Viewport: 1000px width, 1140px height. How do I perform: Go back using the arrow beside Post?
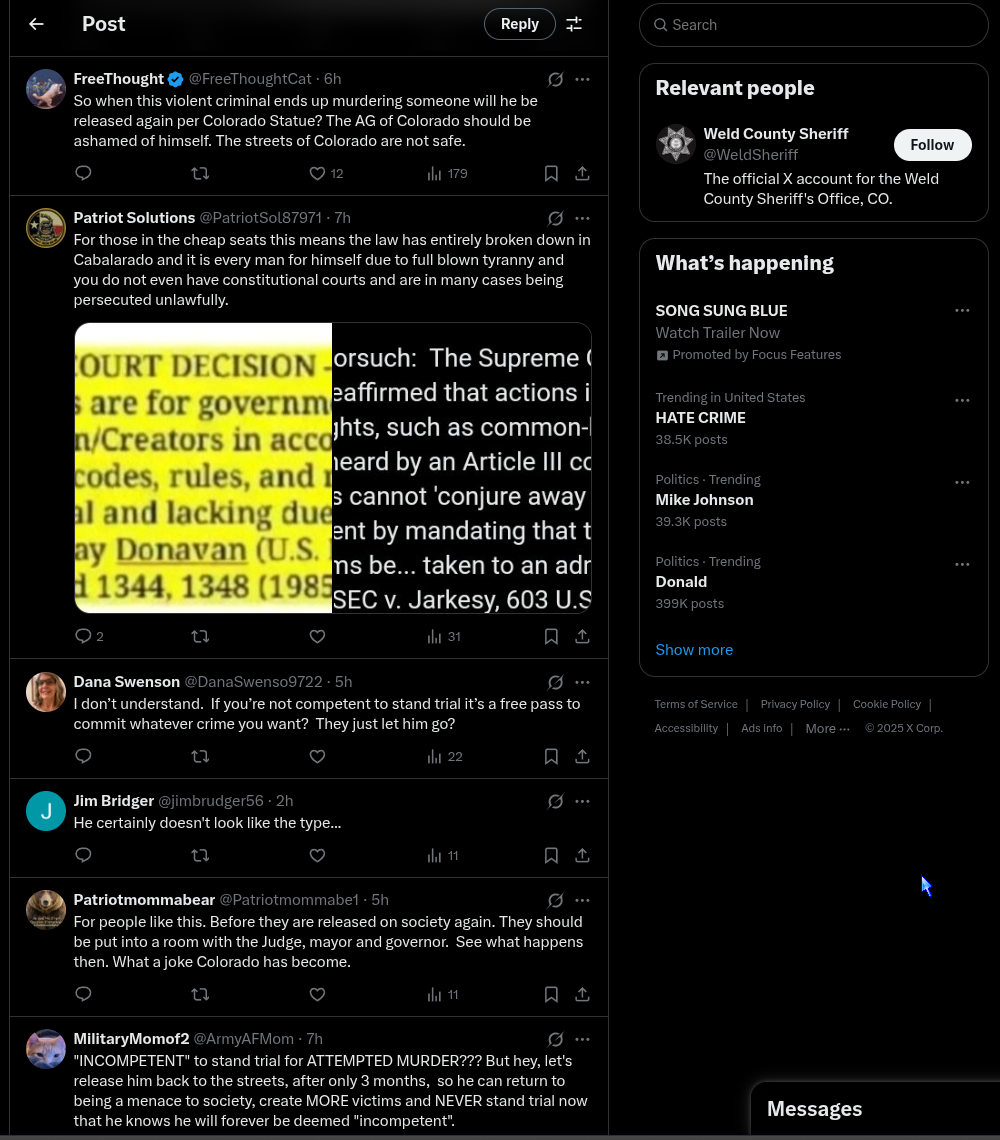pos(36,24)
